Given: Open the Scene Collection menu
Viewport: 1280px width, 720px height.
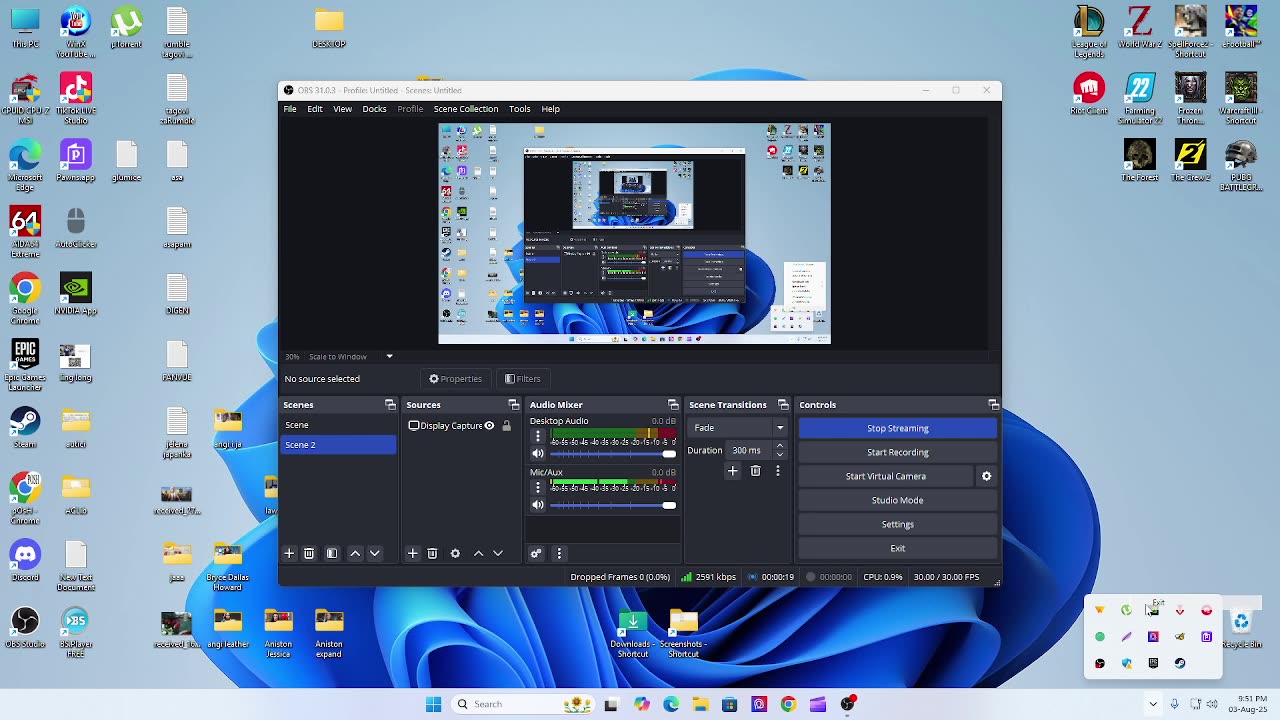Looking at the screenshot, I should tap(465, 109).
